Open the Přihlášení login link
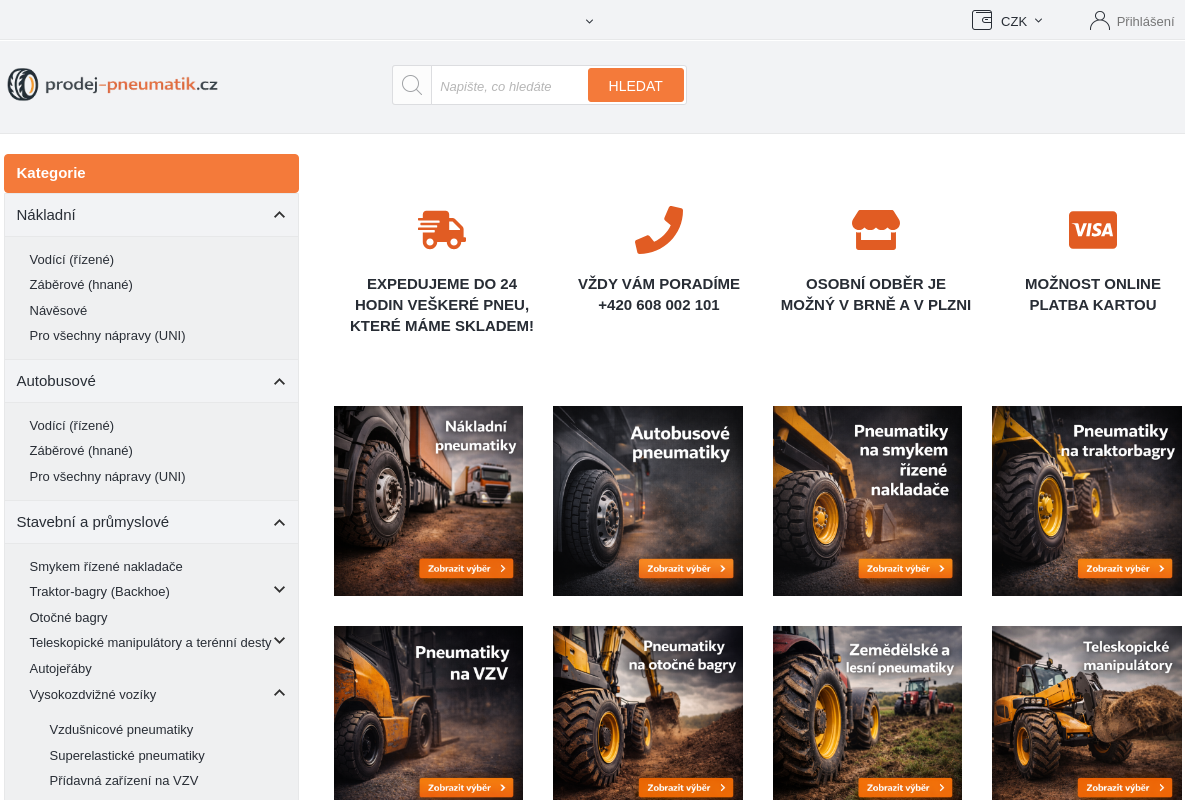The width and height of the screenshot is (1200, 800). click(1145, 21)
